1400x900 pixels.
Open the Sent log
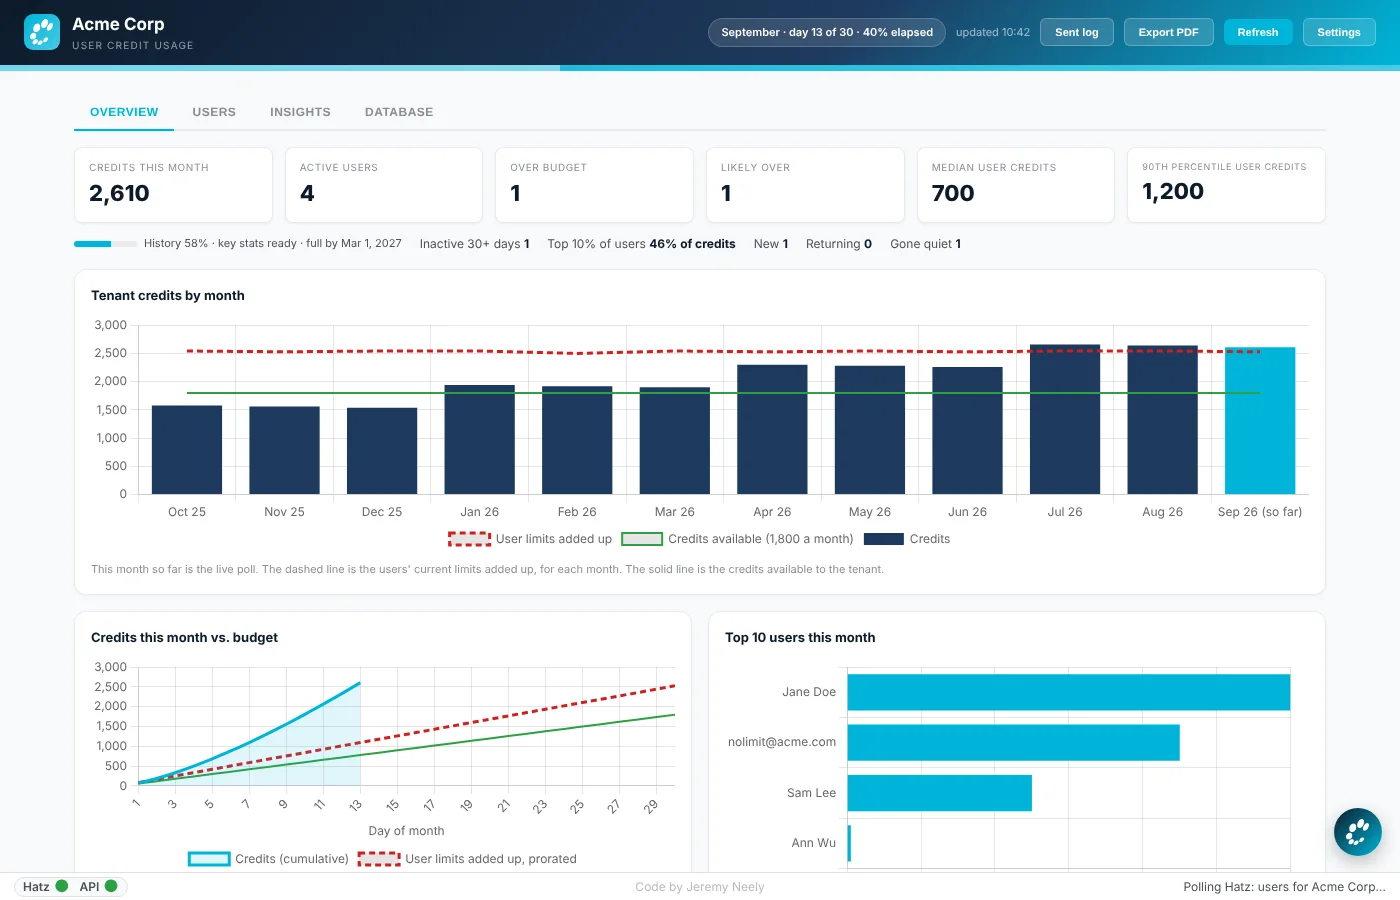coord(1077,32)
